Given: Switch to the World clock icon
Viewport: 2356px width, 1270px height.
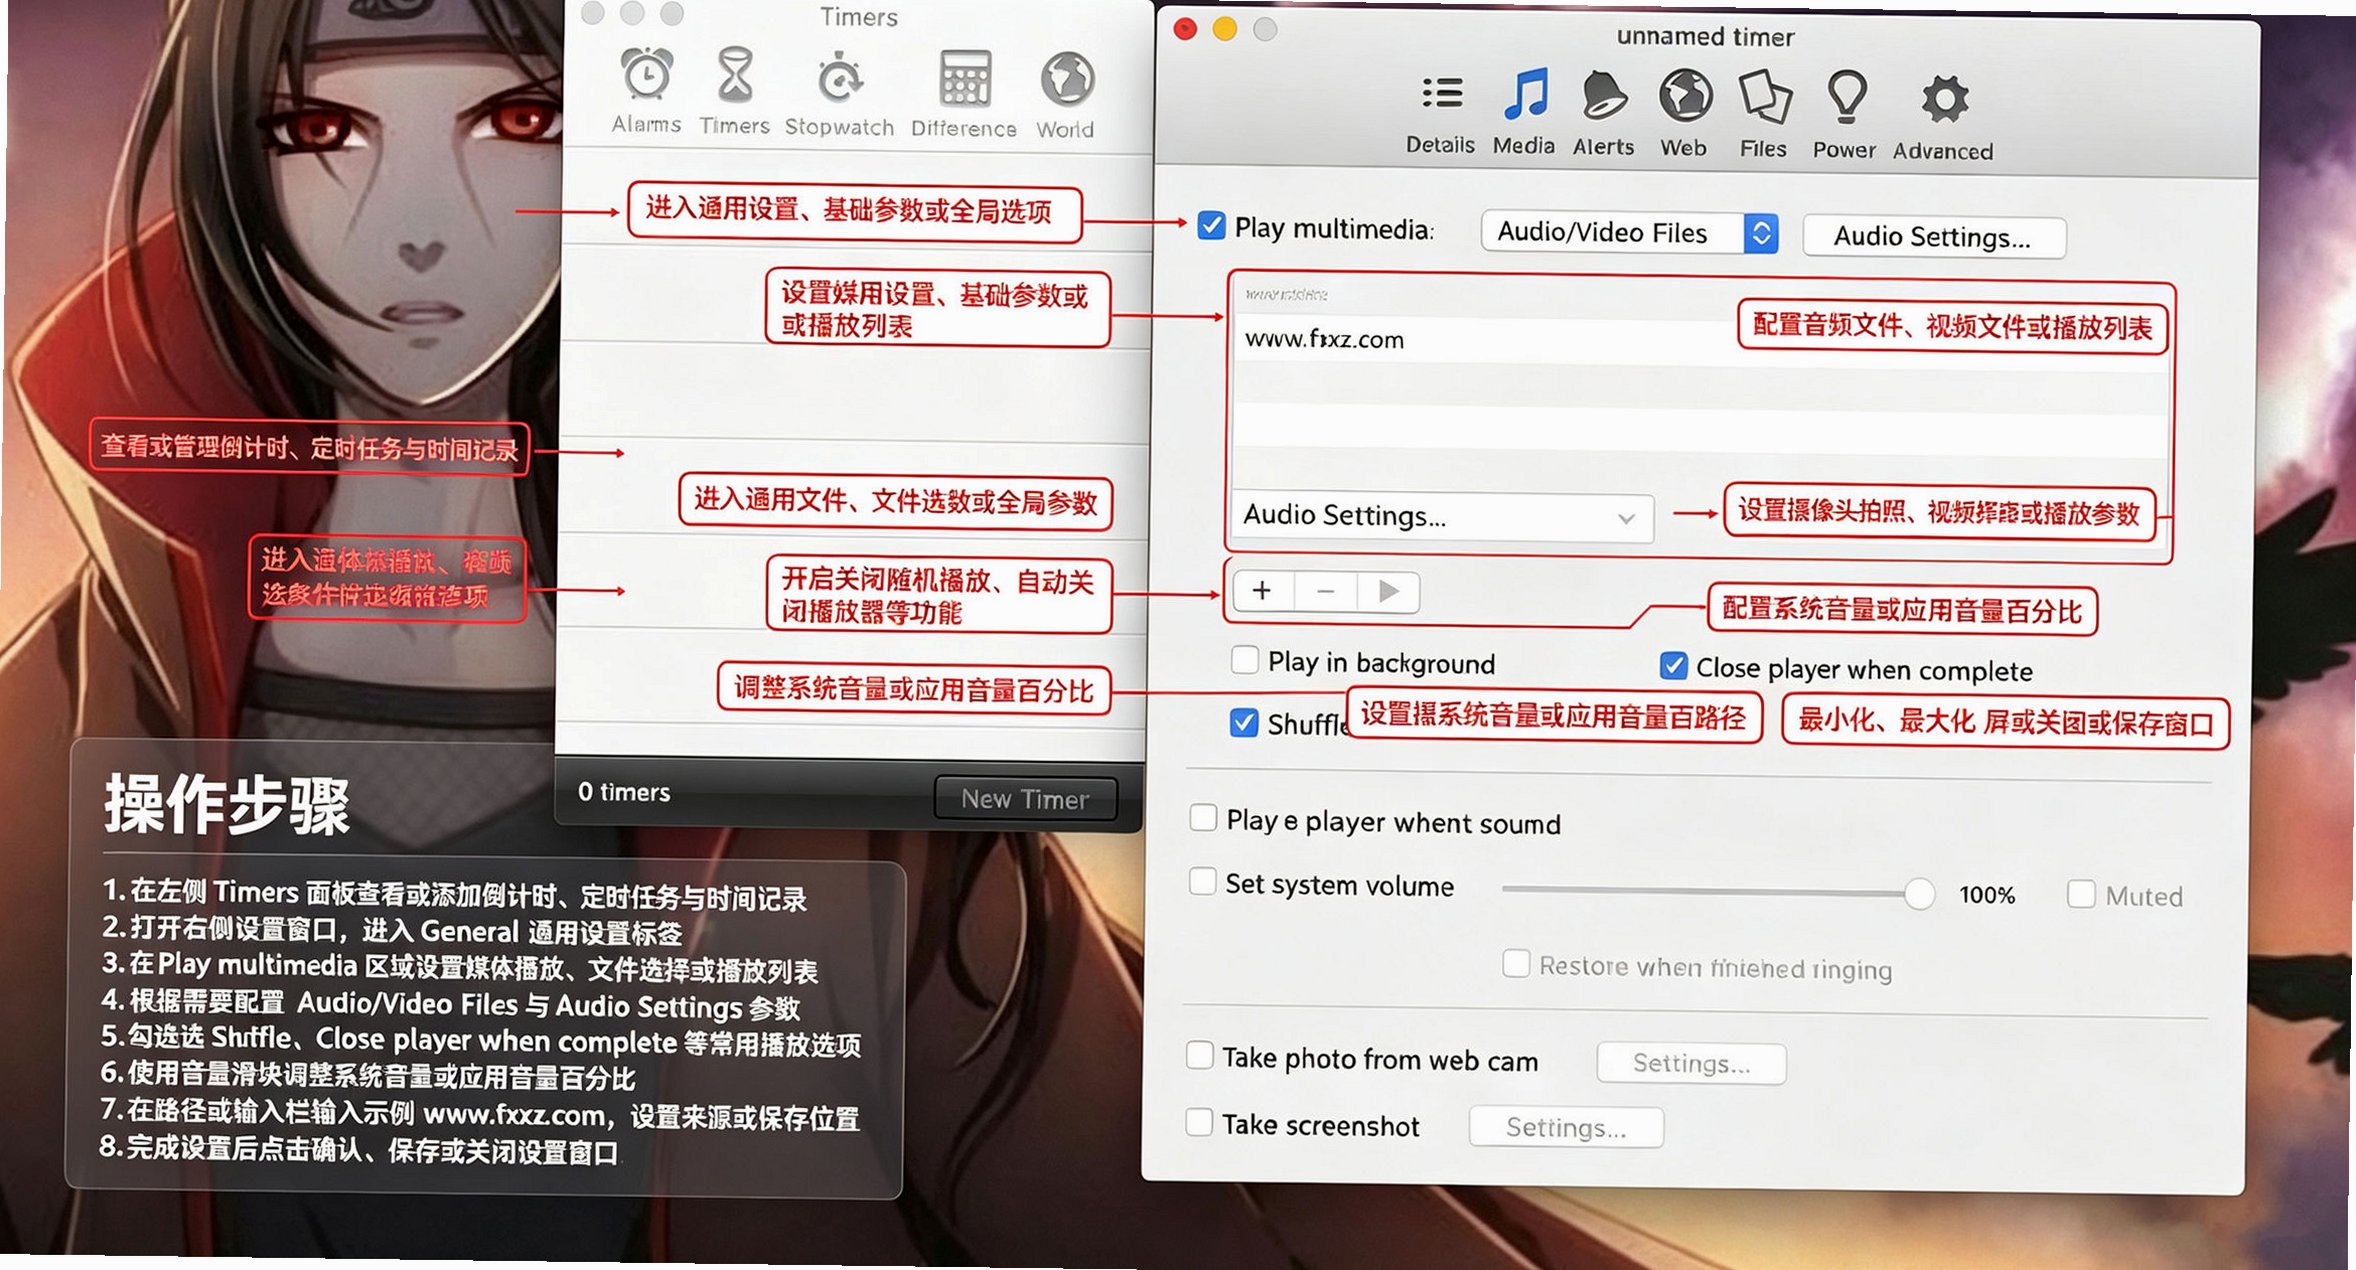Looking at the screenshot, I should 1066,95.
